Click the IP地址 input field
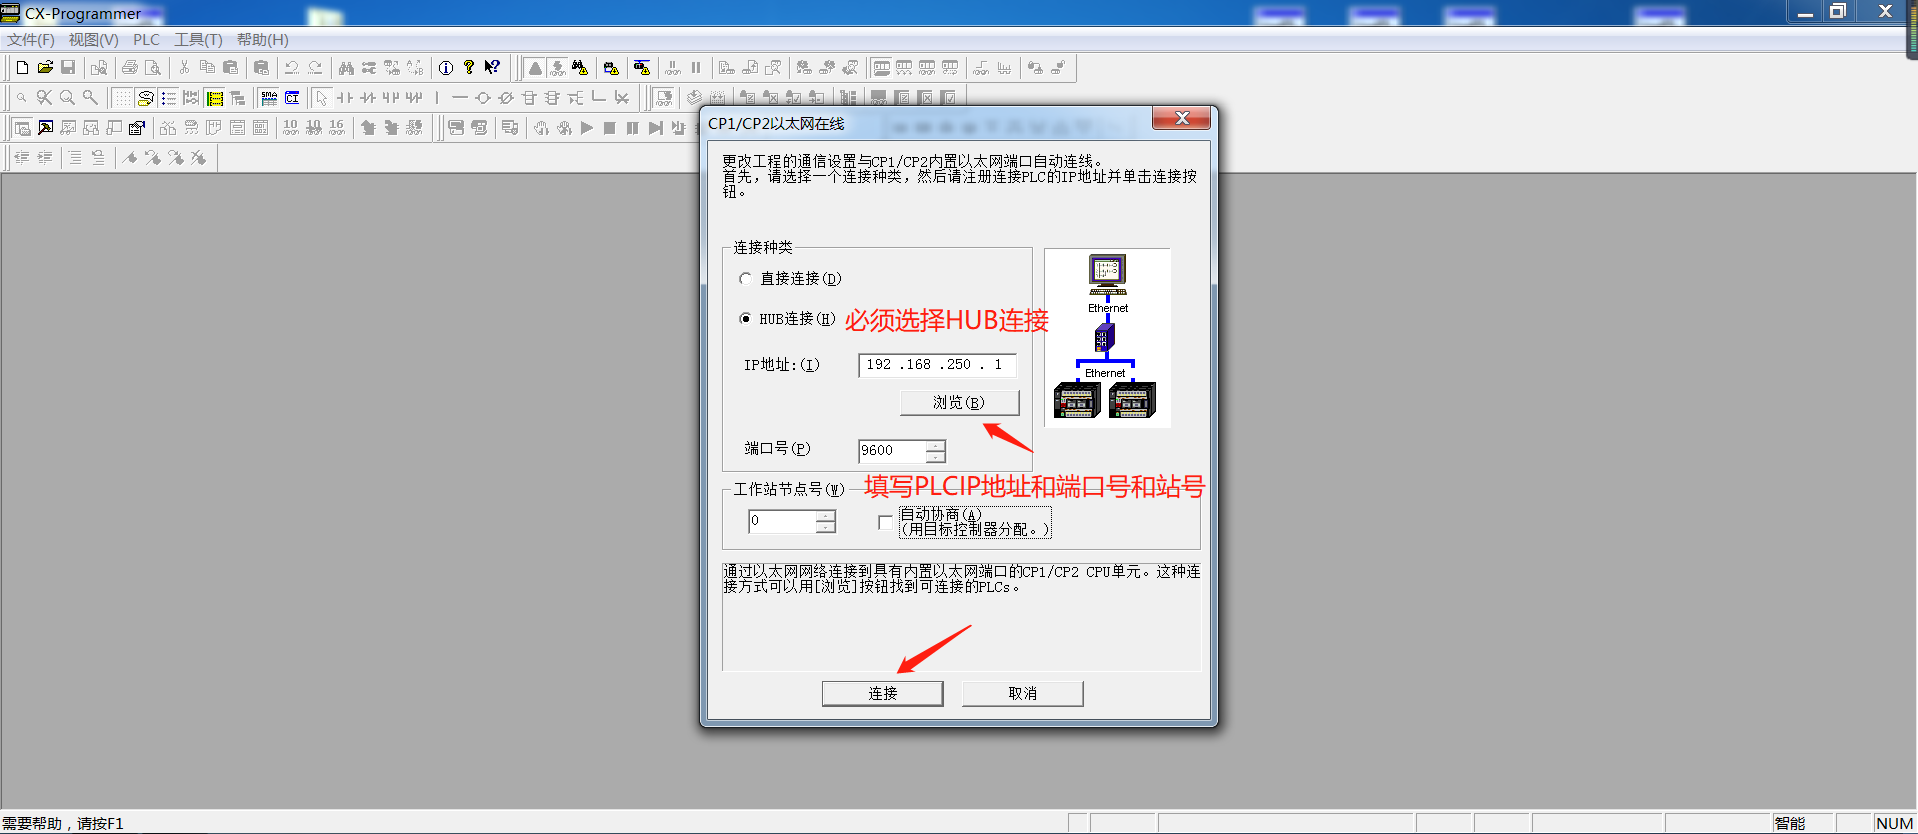This screenshot has width=1918, height=834. coord(937,365)
